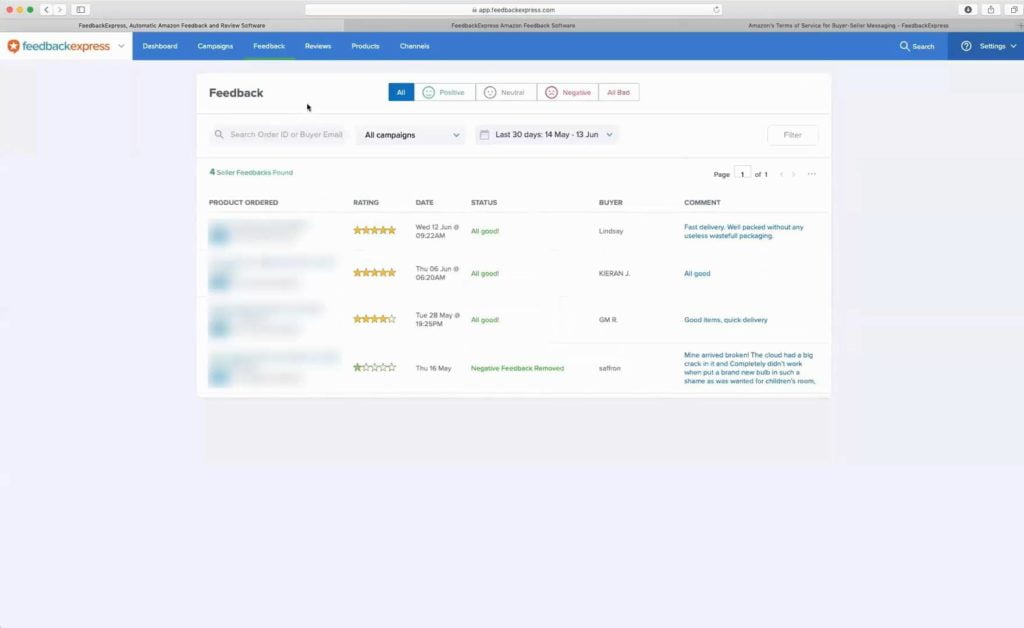Click the Filter button
1024x628 pixels.
pyautogui.click(x=792, y=135)
